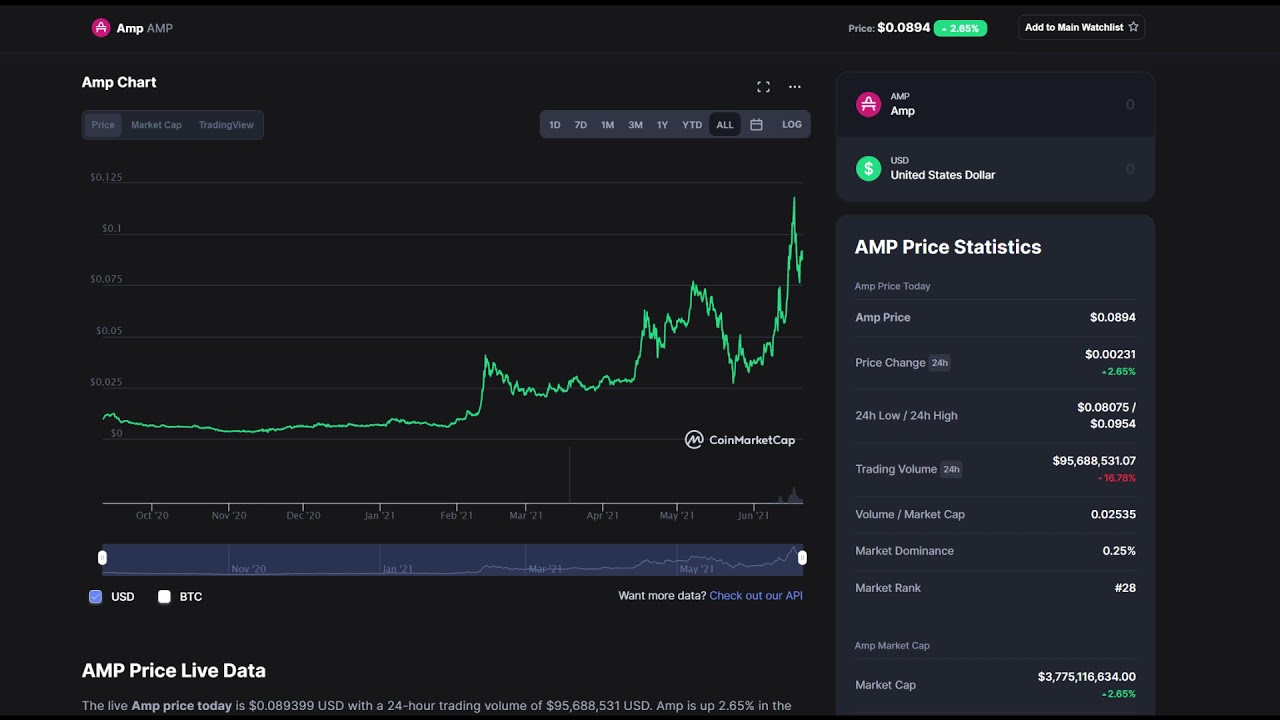1280x720 pixels.
Task: Click the 24h tag next to Price Change
Action: [940, 363]
